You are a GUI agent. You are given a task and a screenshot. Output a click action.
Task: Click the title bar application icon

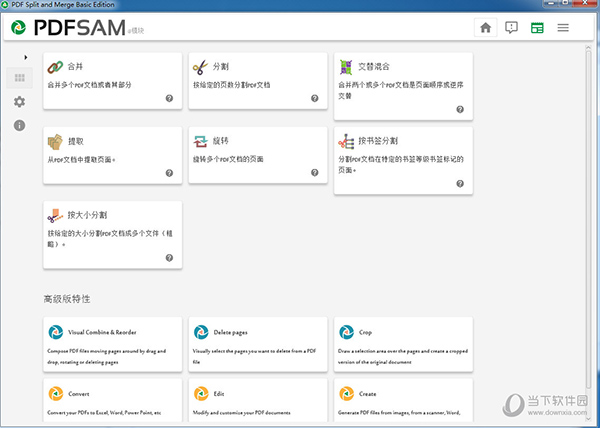point(5,5)
